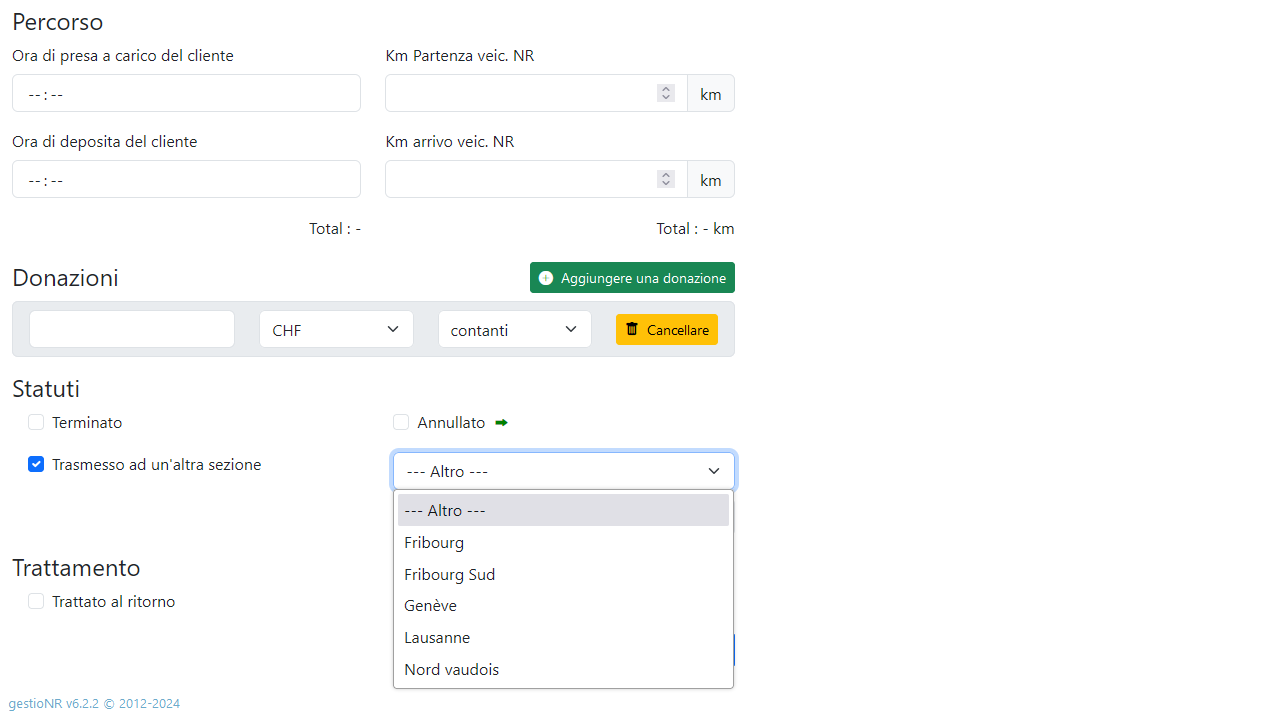Open the CHF currency dropdown
Screen dimensions: 1280x720
pyautogui.click(x=335, y=329)
